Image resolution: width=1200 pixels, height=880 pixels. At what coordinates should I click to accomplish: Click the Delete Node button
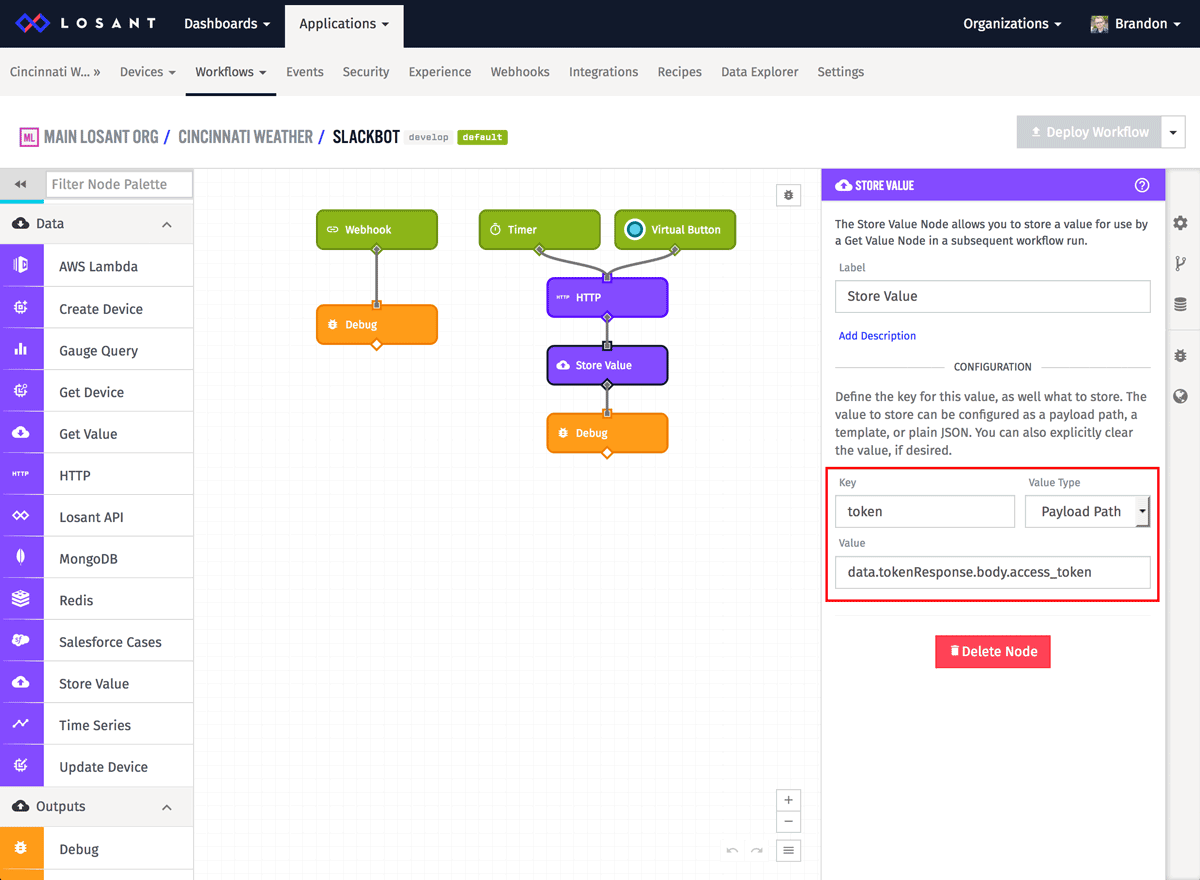[993, 651]
